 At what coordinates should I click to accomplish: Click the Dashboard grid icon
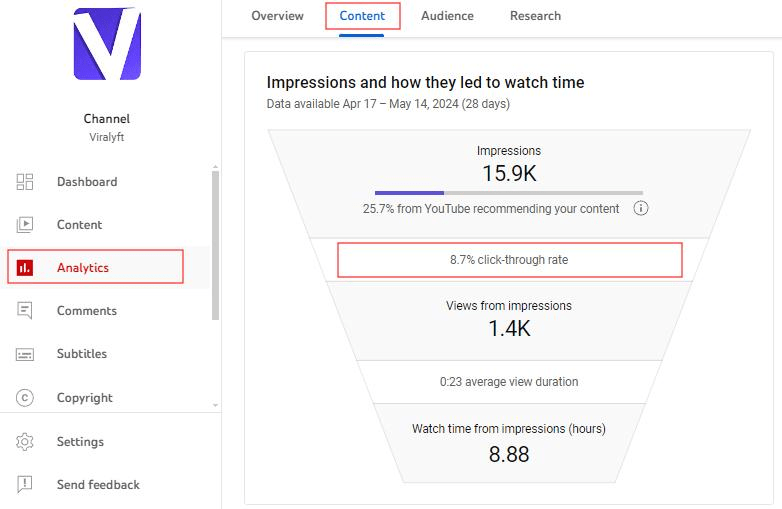click(x=25, y=182)
